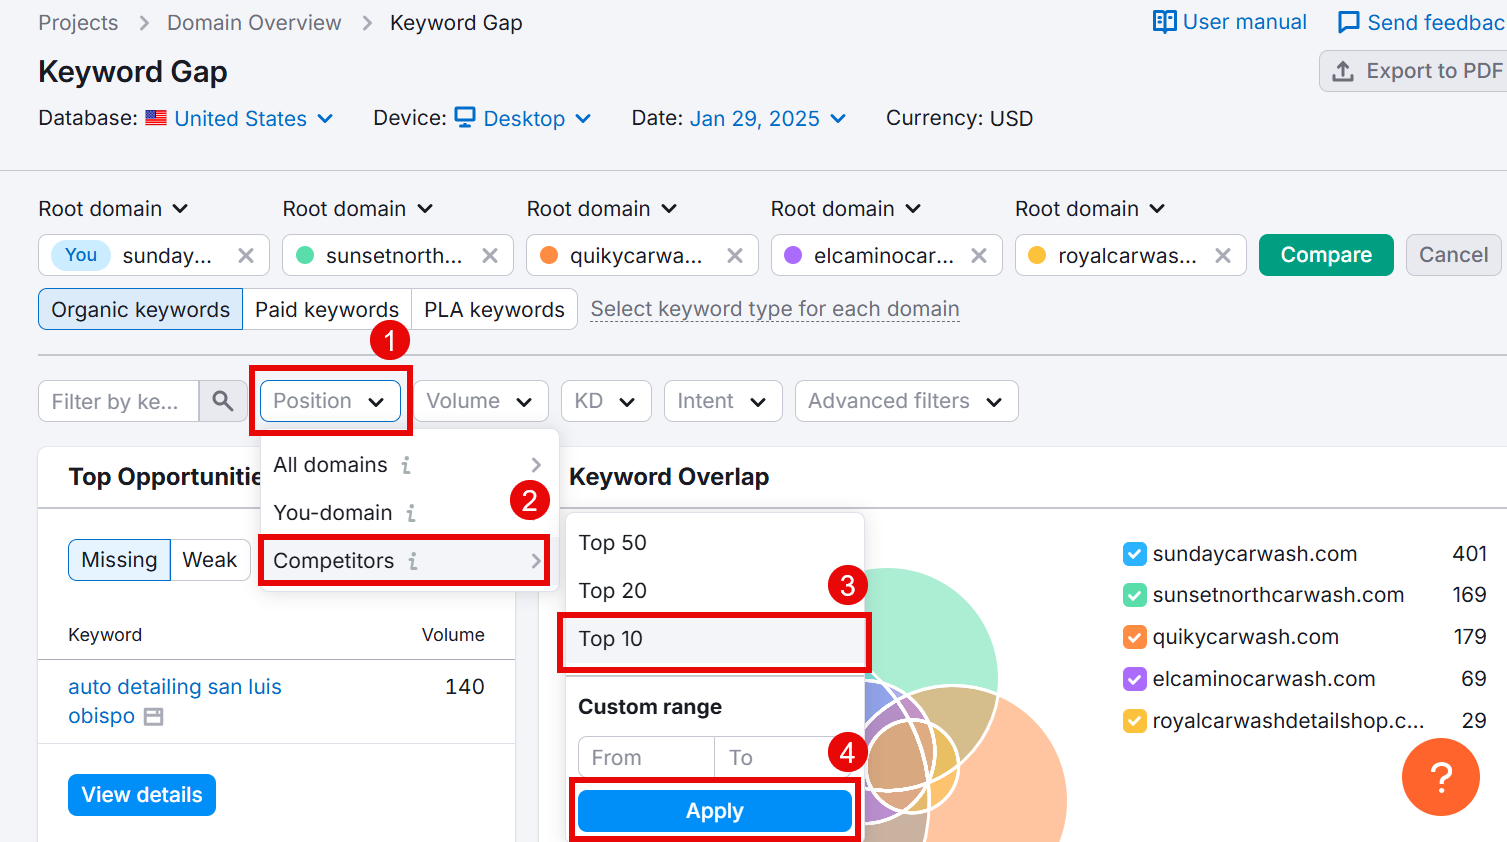Open the Volume filter dropdown
1507x842 pixels.
pos(480,401)
